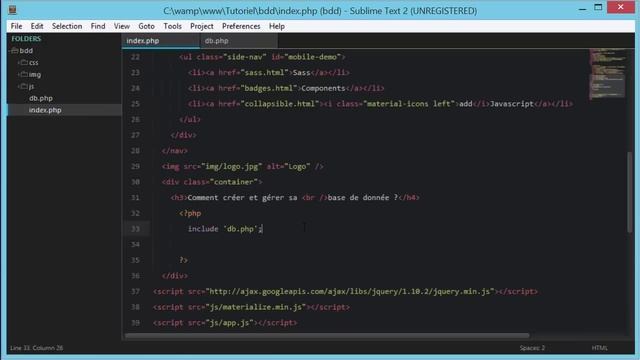Collapse the bdd folder arrow
This screenshot has width=640, height=360.
point(10,51)
